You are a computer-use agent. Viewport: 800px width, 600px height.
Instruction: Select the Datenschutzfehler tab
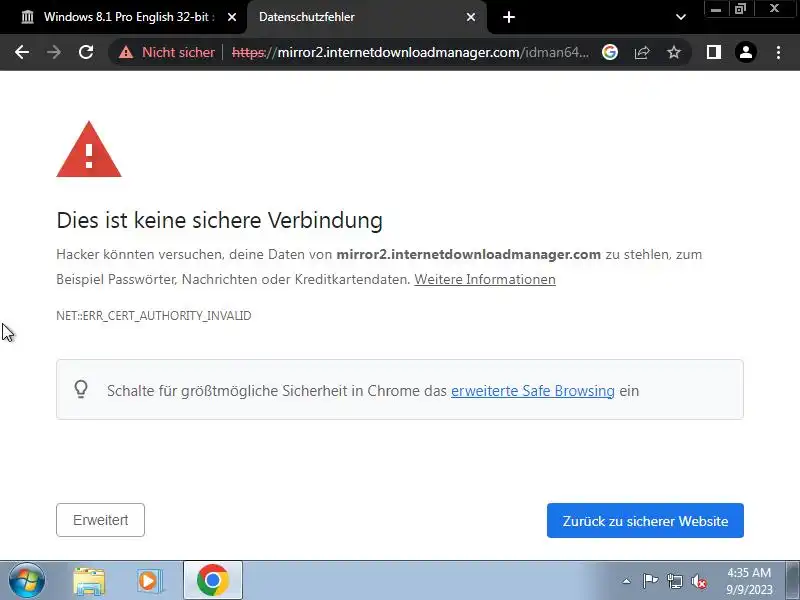pos(366,17)
